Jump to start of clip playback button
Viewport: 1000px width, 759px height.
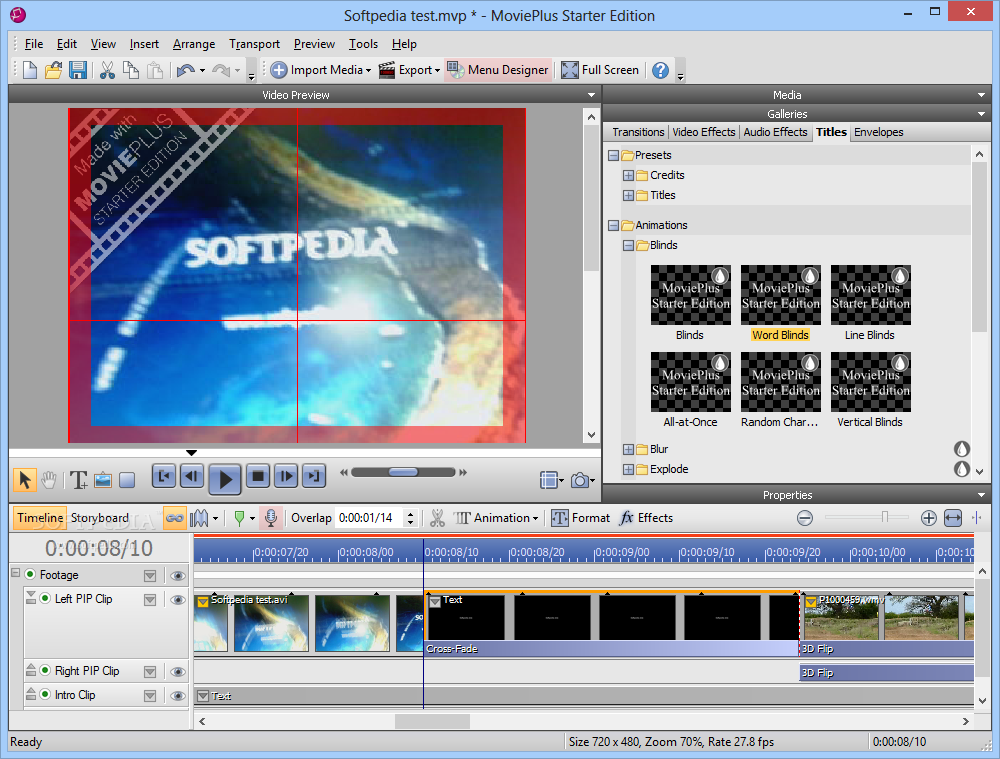[164, 476]
